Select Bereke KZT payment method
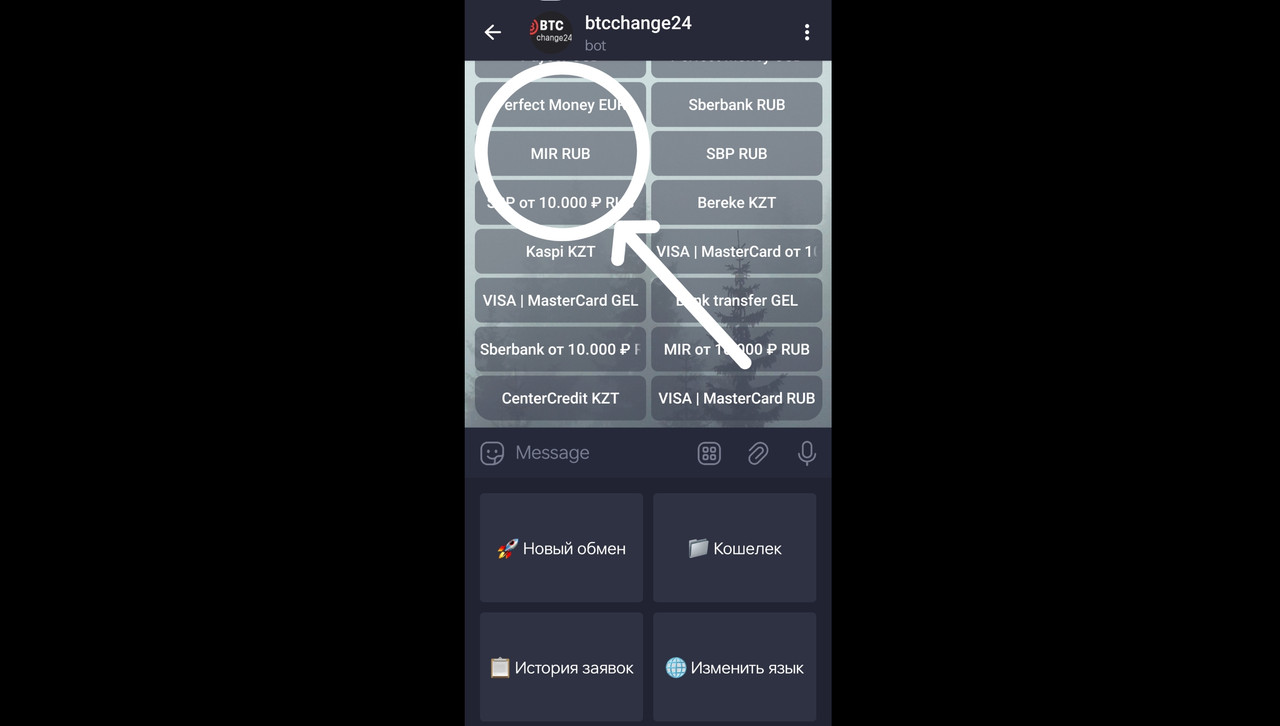 click(x=737, y=202)
